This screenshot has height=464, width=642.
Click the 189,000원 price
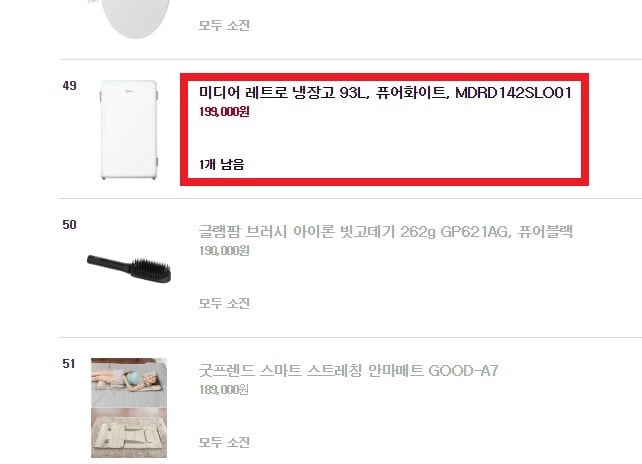[x=224, y=389]
